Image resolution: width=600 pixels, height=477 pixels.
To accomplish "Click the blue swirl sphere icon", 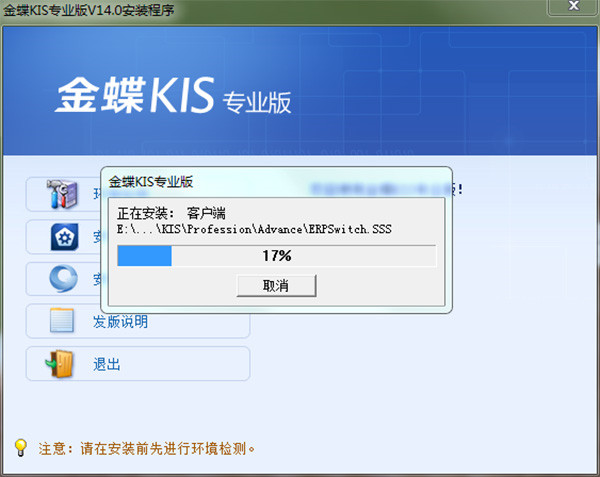I will tap(64, 278).
